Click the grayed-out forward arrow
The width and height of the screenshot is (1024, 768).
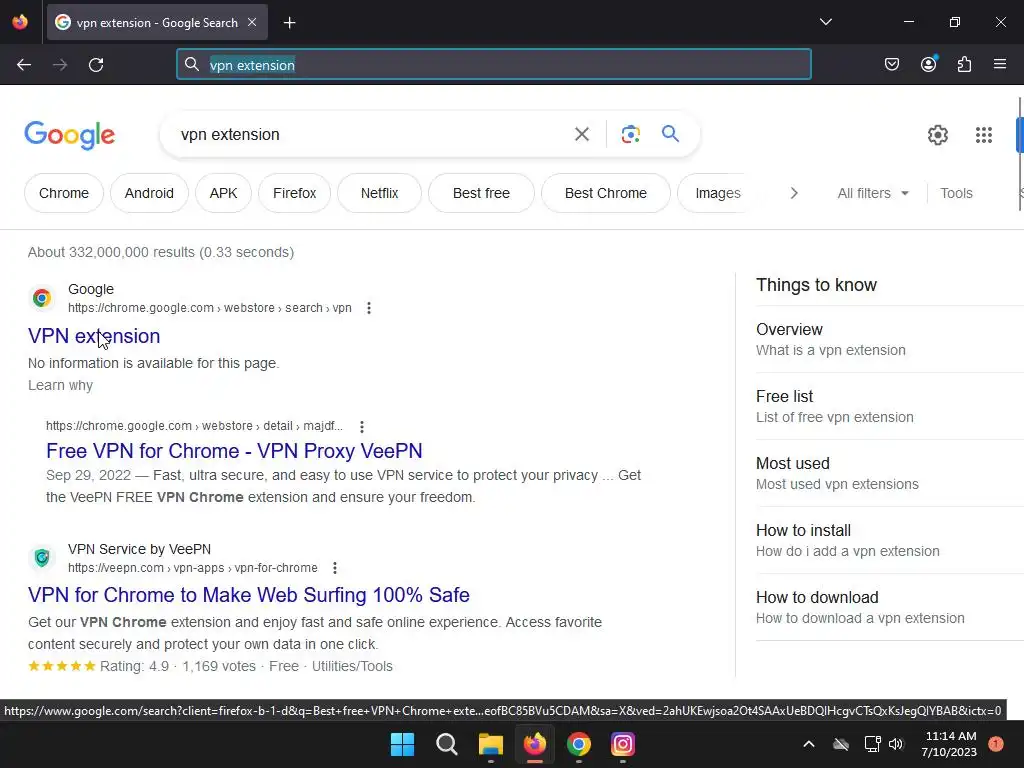click(60, 65)
